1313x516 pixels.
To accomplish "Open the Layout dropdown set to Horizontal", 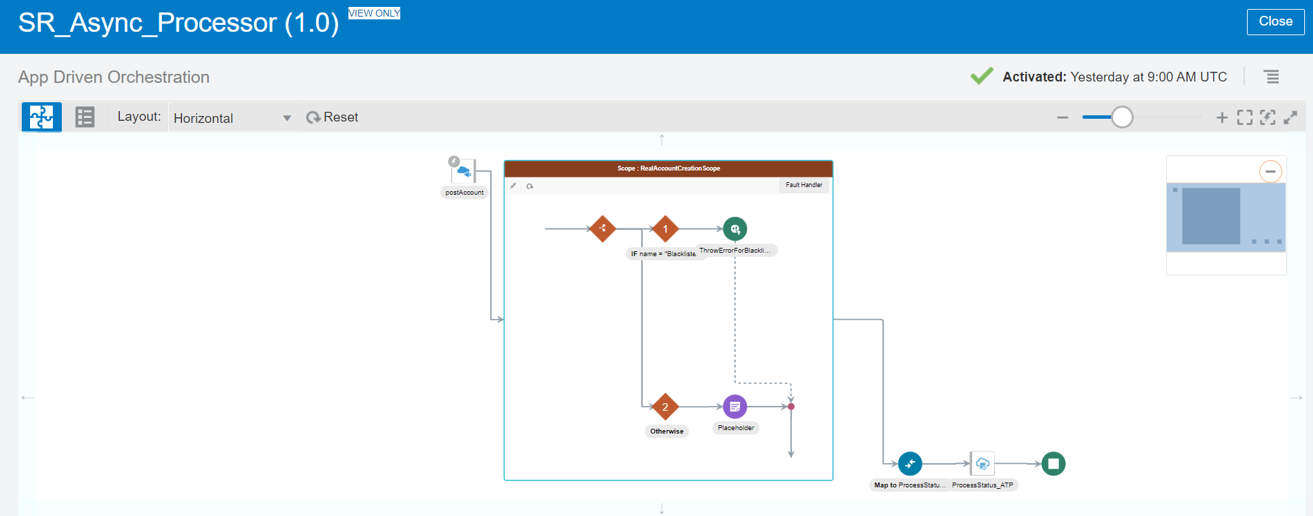I will click(x=232, y=118).
